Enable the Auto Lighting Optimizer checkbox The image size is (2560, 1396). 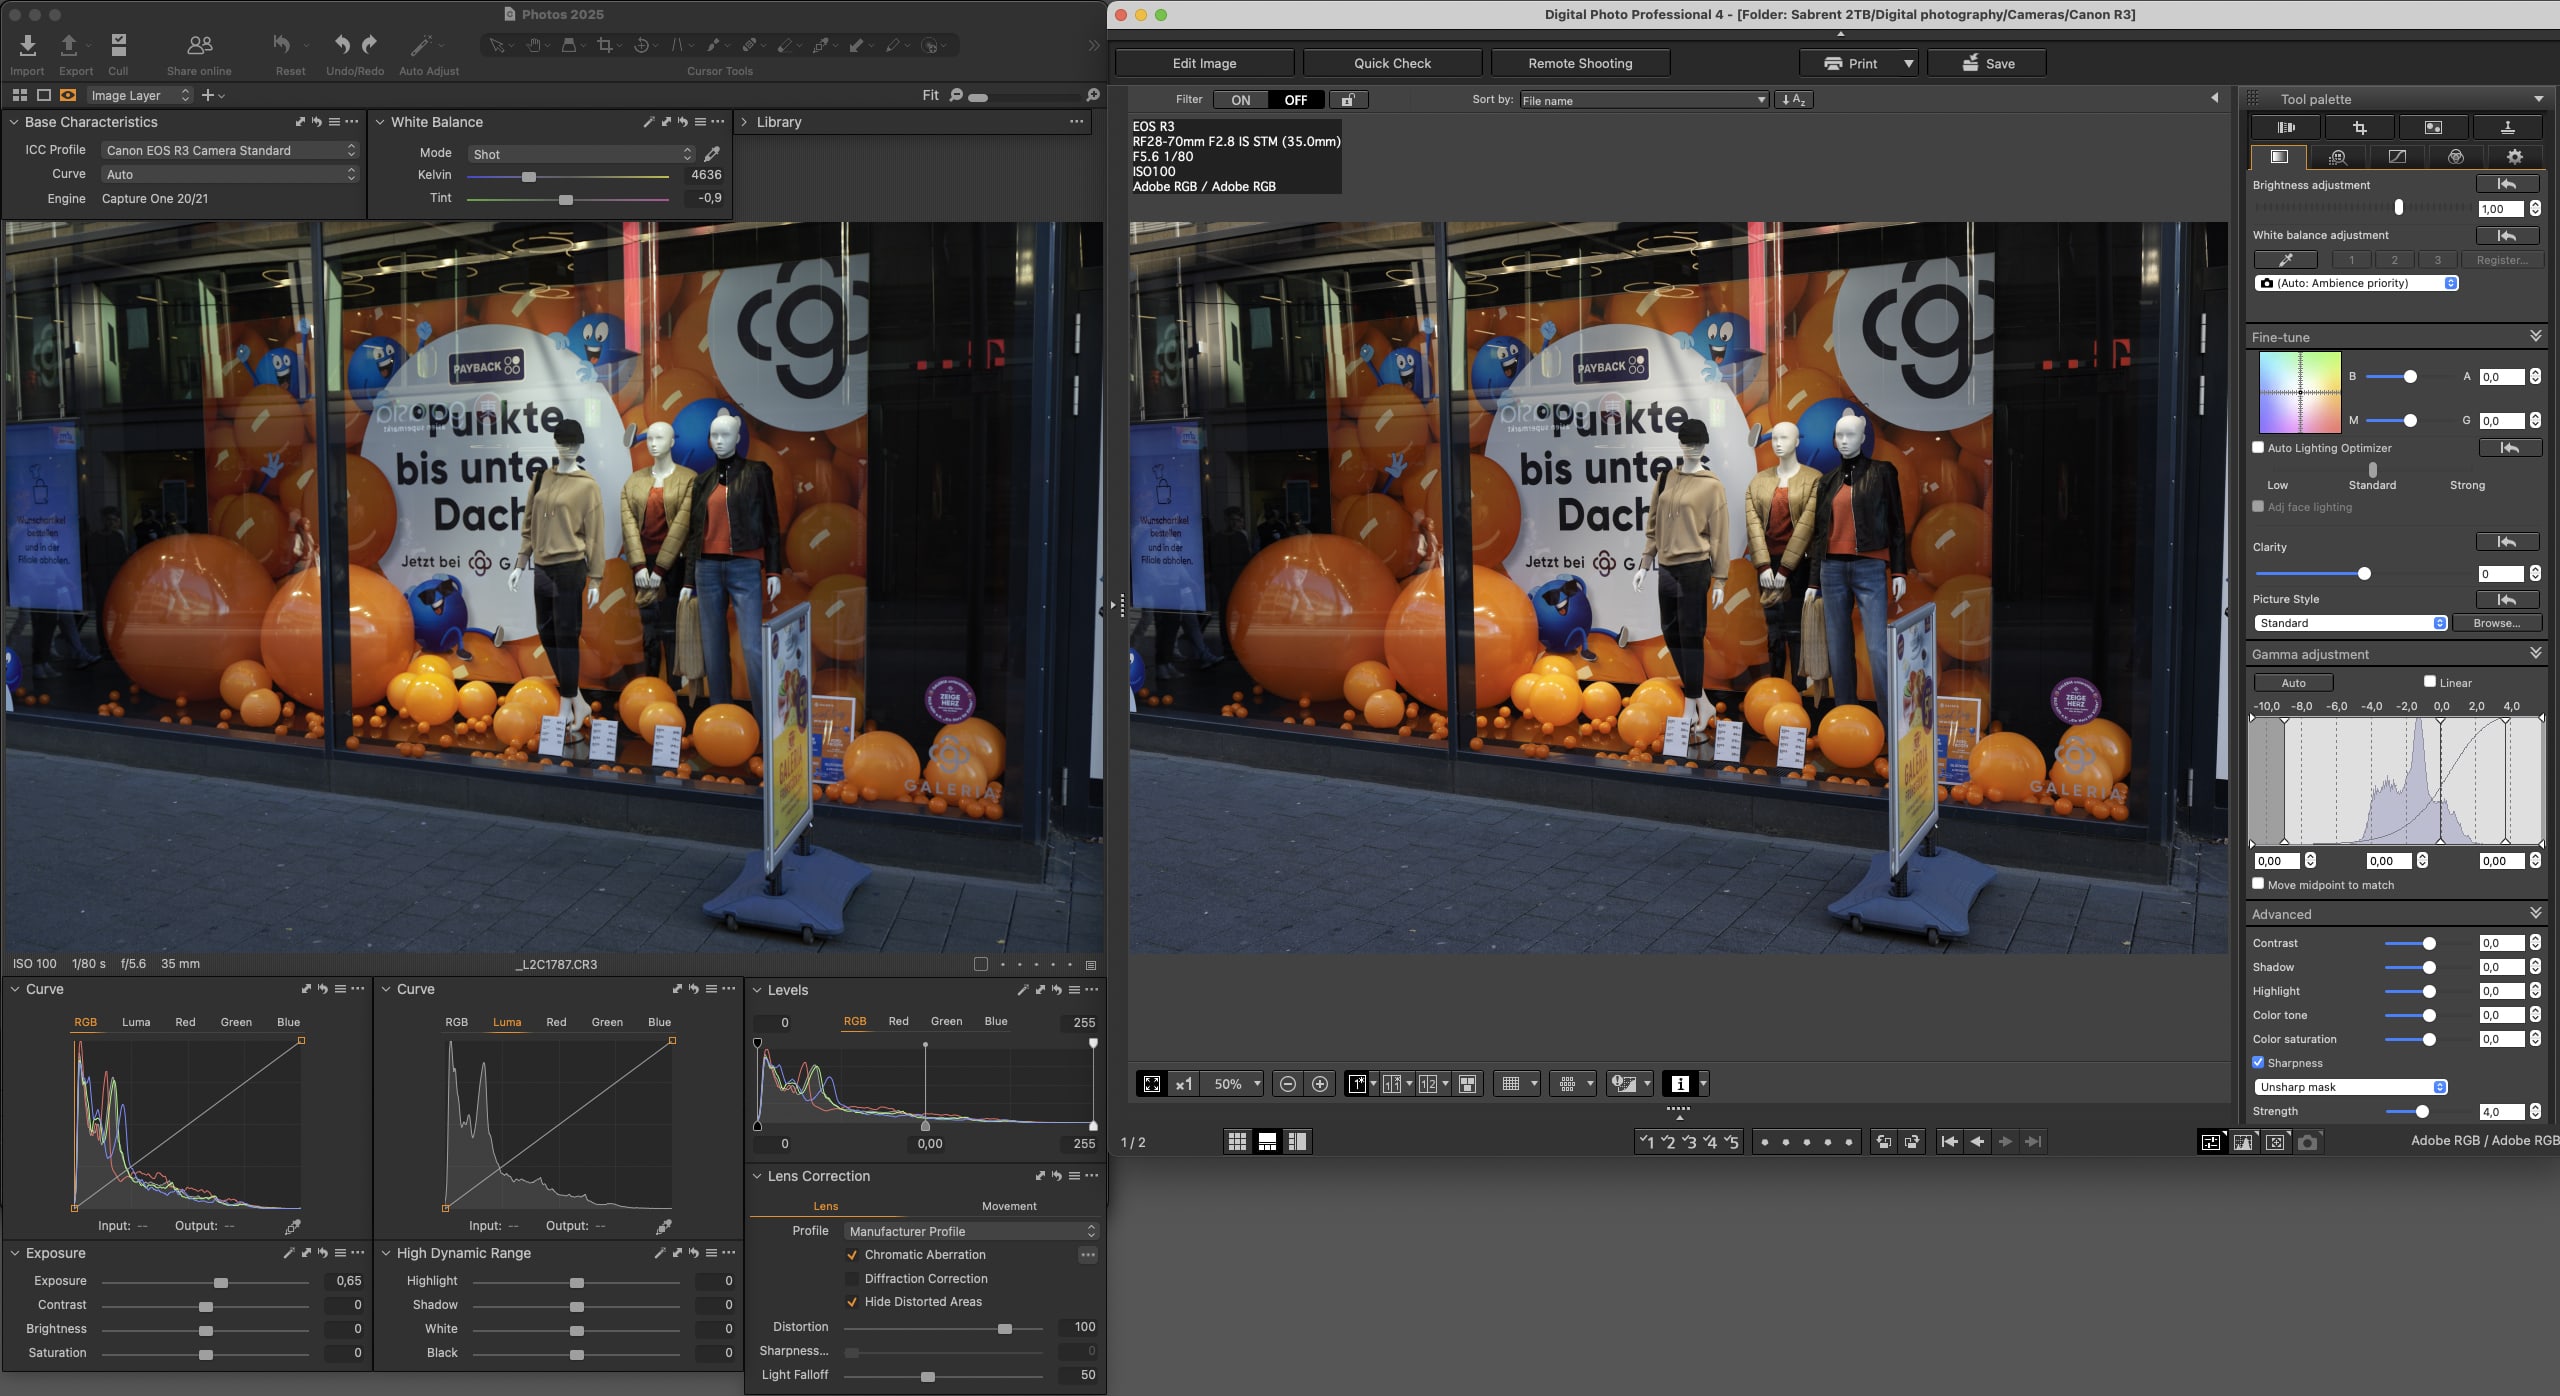[2258, 448]
